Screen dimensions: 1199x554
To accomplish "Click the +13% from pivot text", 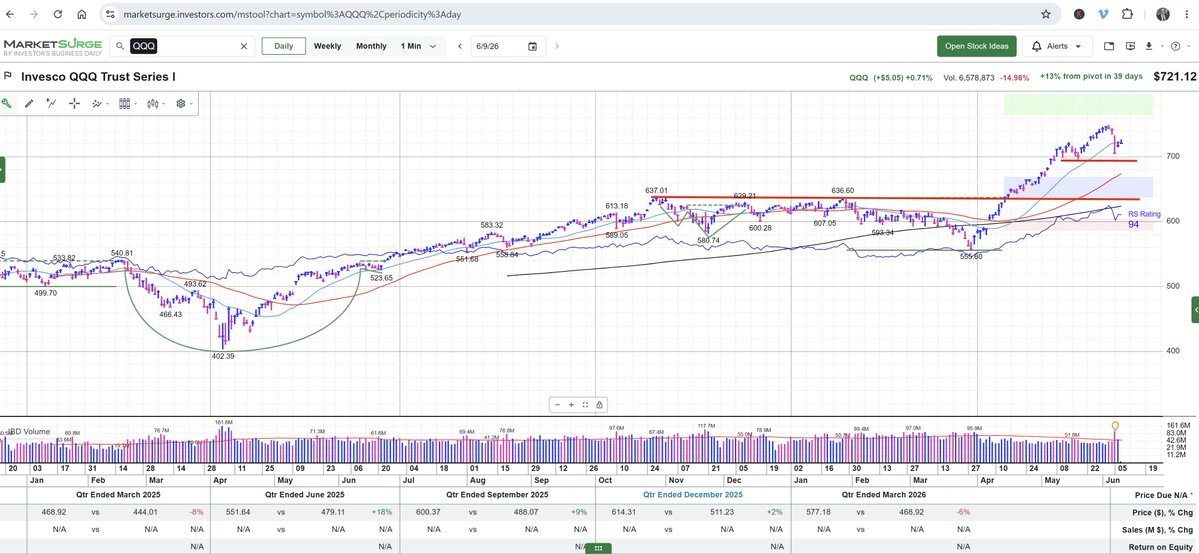I will coord(1091,77).
